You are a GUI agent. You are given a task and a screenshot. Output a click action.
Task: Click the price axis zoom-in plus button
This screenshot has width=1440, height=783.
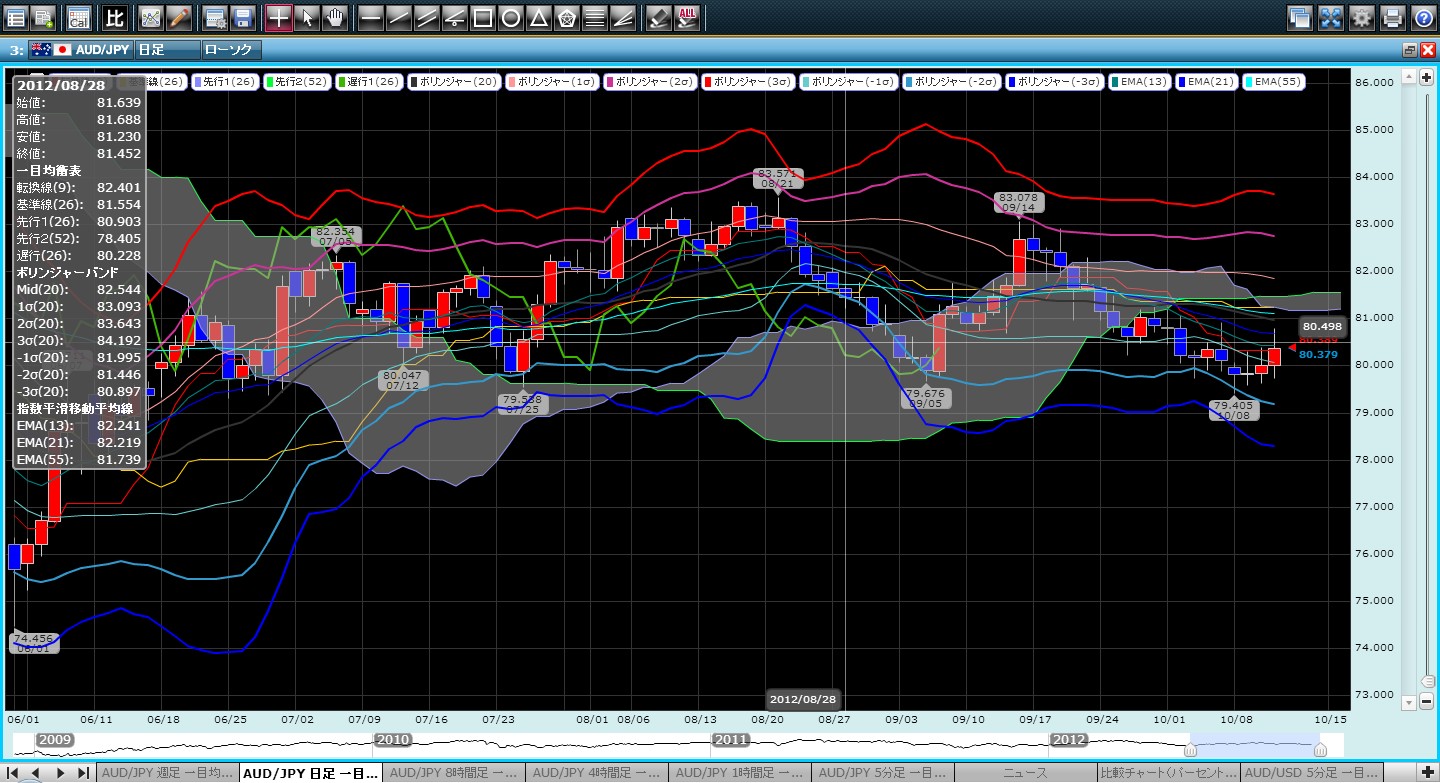click(x=1427, y=78)
